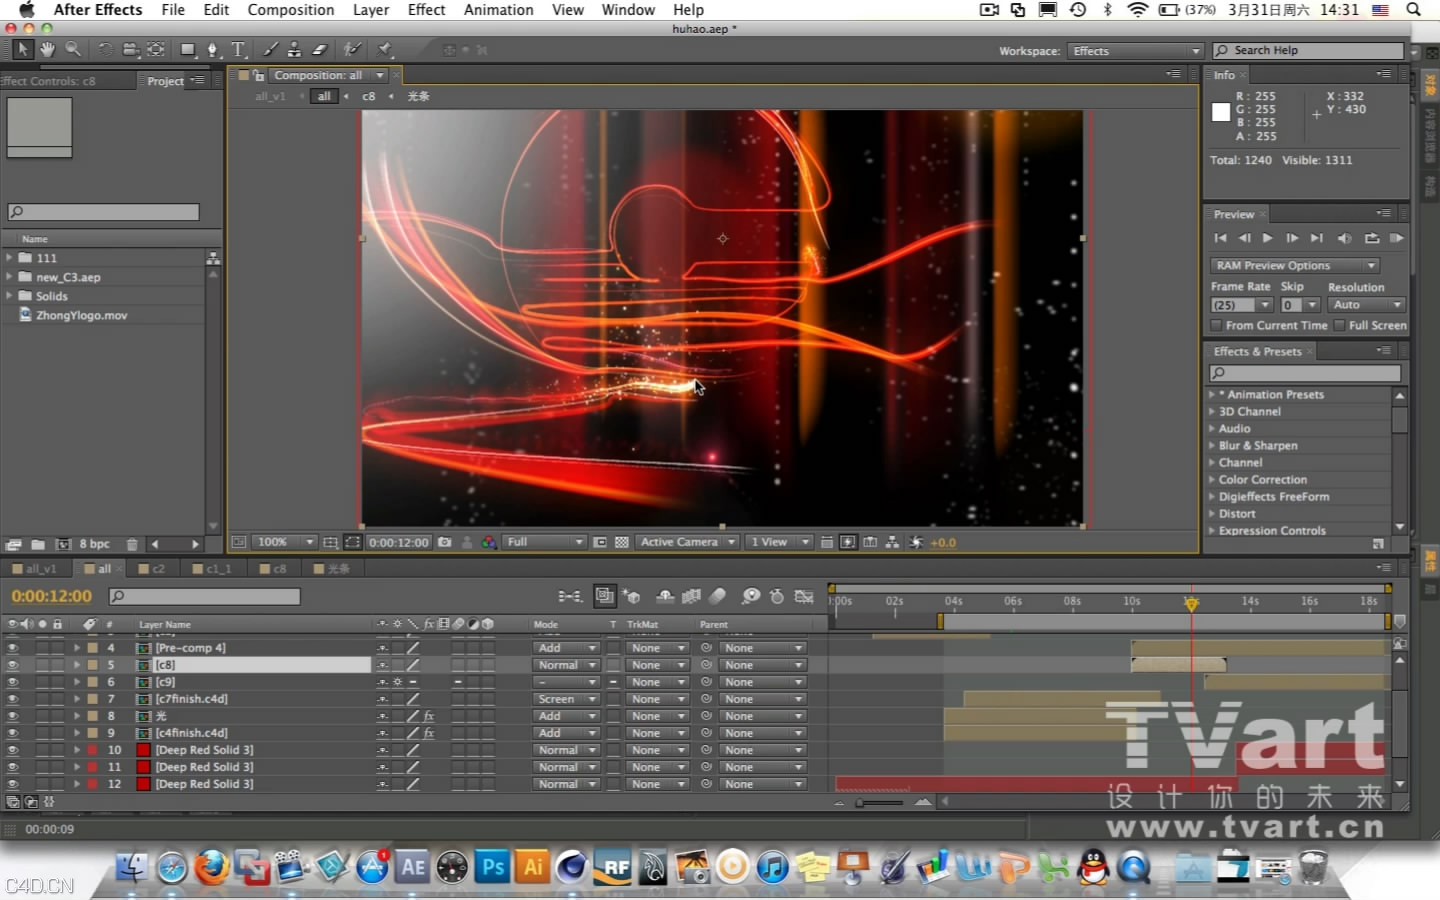Click the snapshot camera icon in the viewer
Viewport: 1440px width, 900px height.
pyautogui.click(x=445, y=542)
